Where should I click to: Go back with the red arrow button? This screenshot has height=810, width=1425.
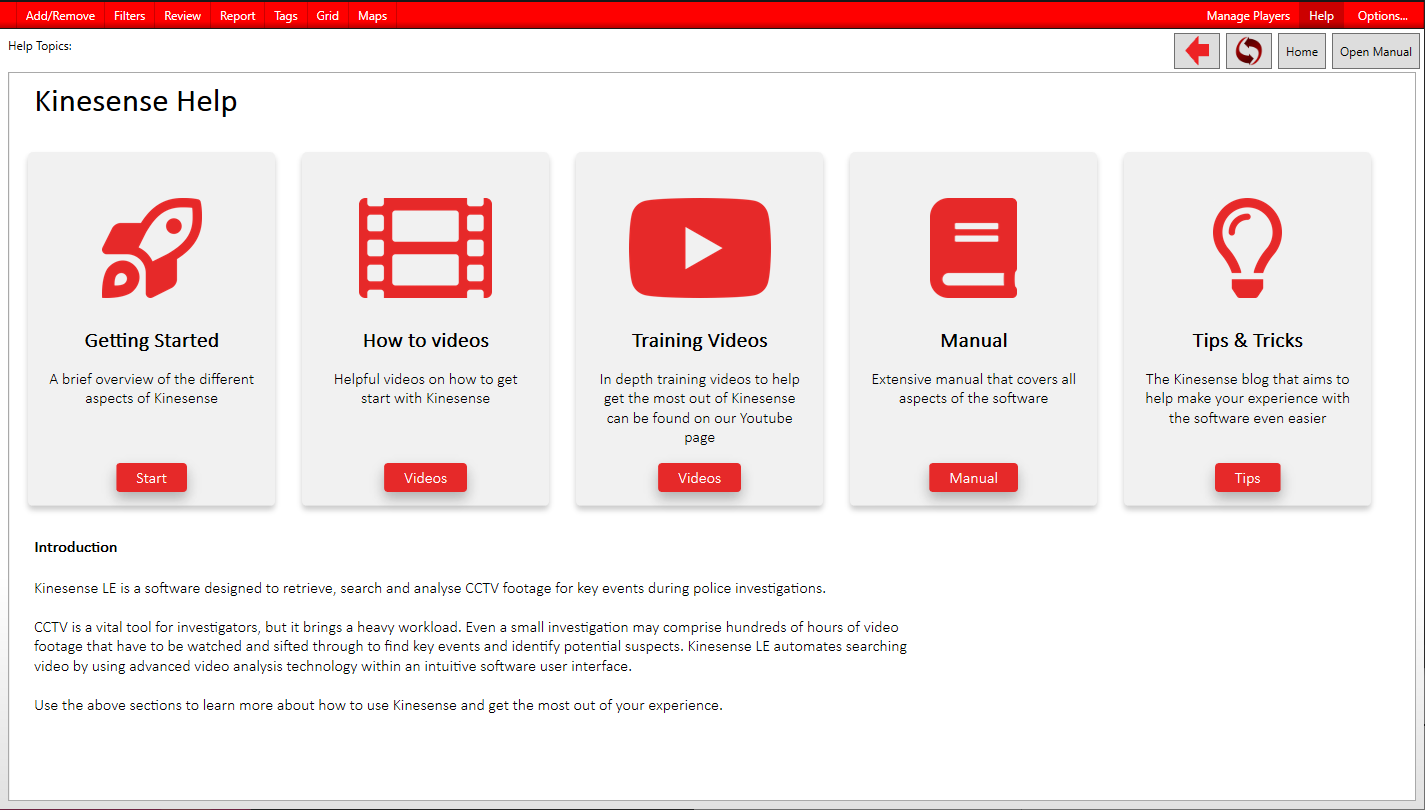tap(1197, 51)
